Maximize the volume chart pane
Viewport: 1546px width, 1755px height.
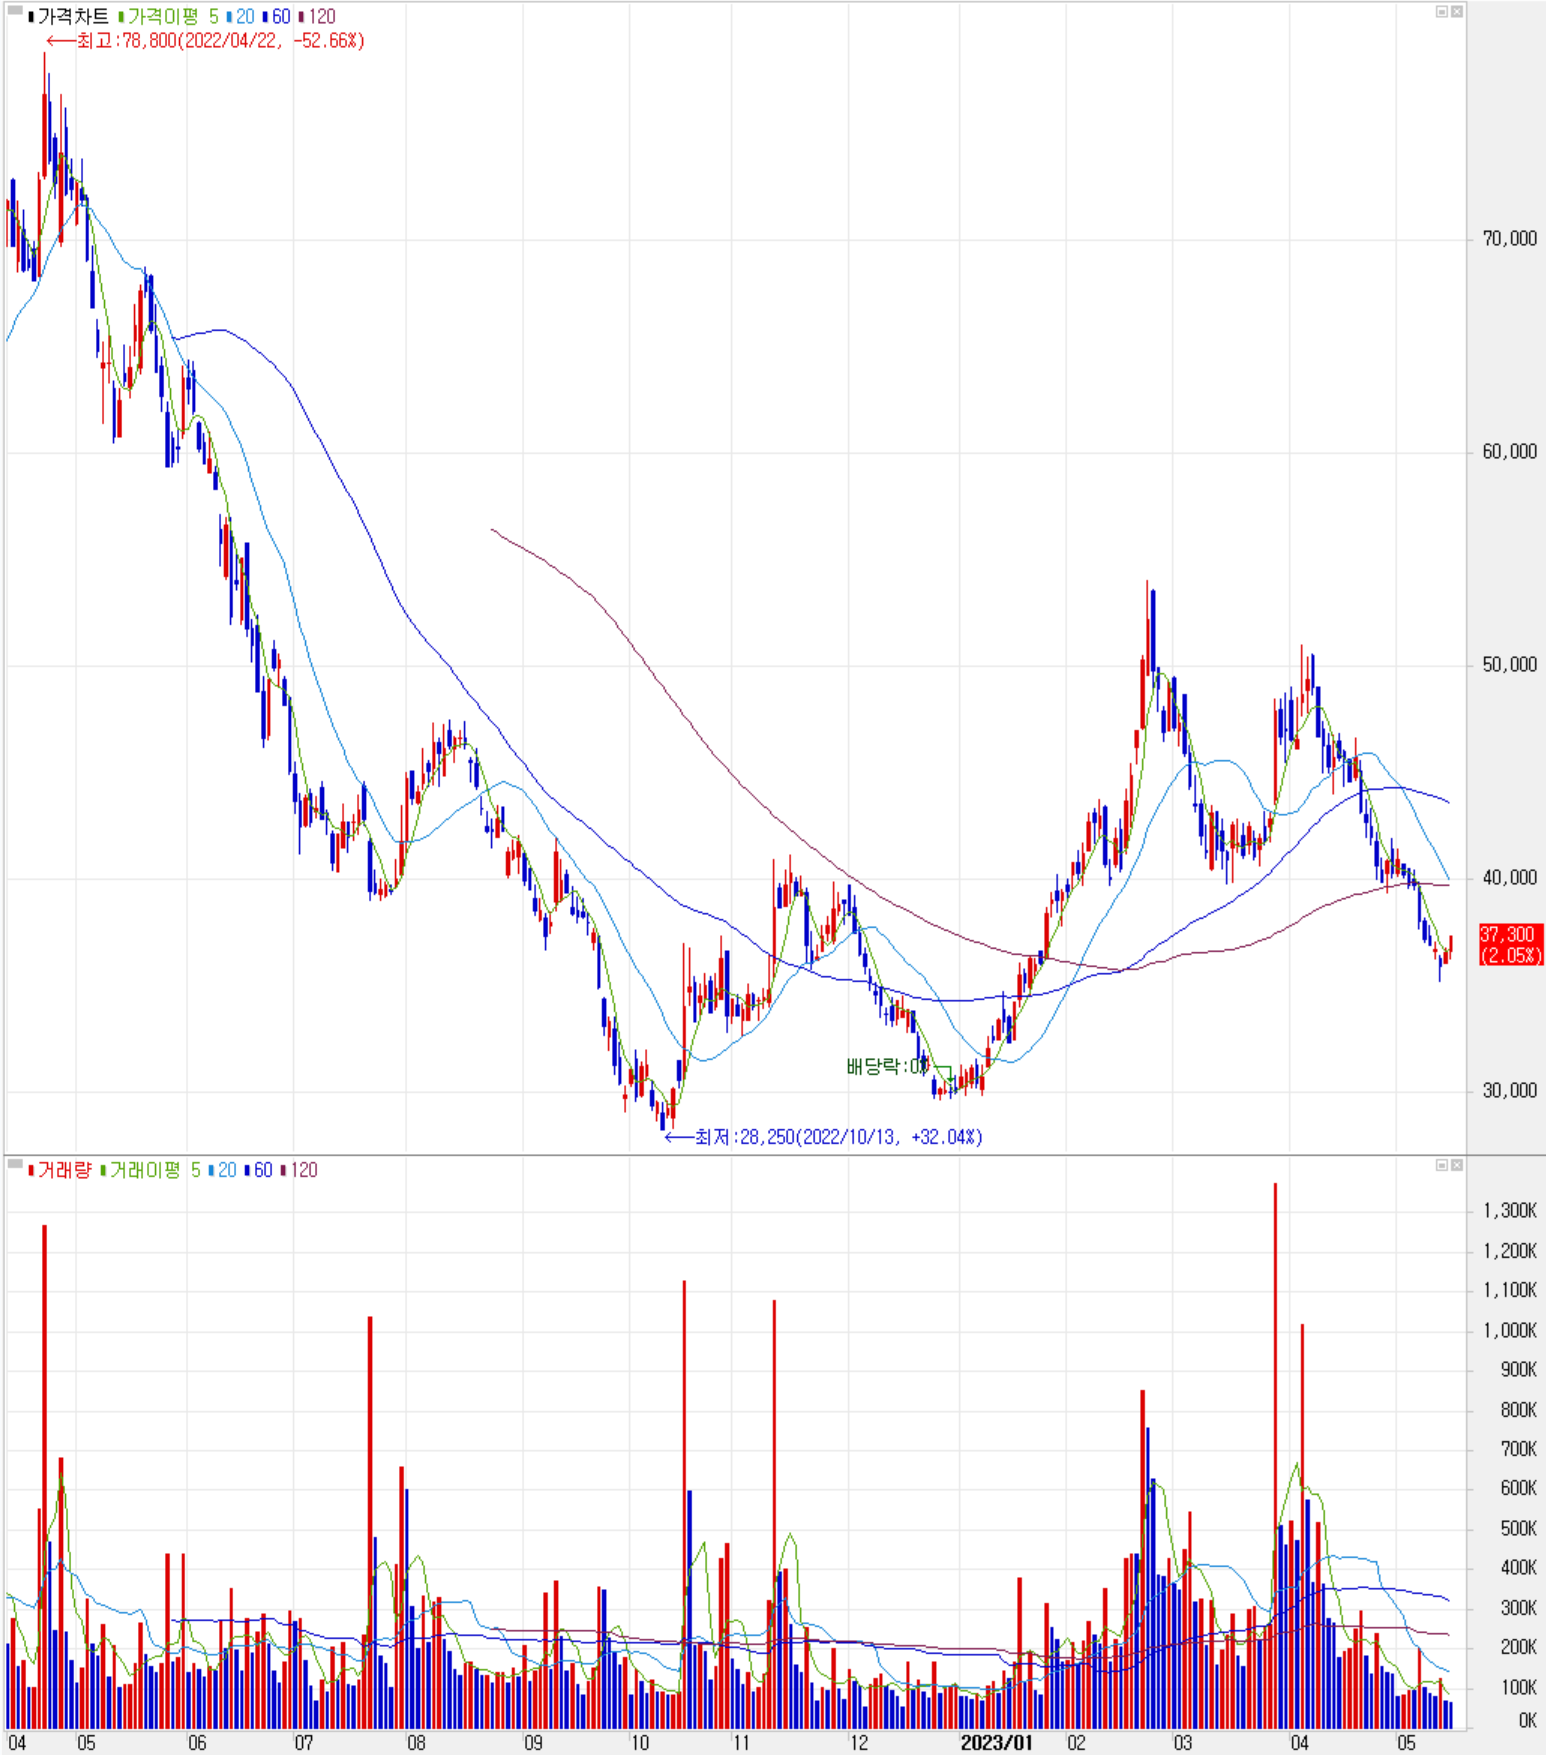coord(1442,1165)
